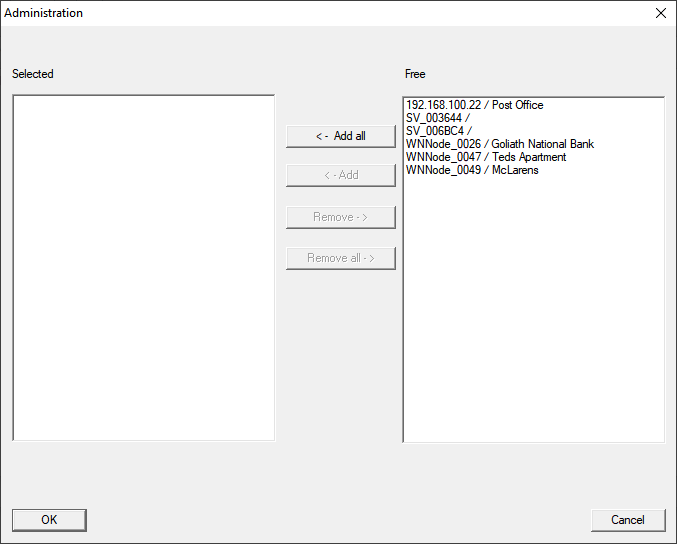
Task: Cancel the Administration dialog
Action: [x=628, y=520]
